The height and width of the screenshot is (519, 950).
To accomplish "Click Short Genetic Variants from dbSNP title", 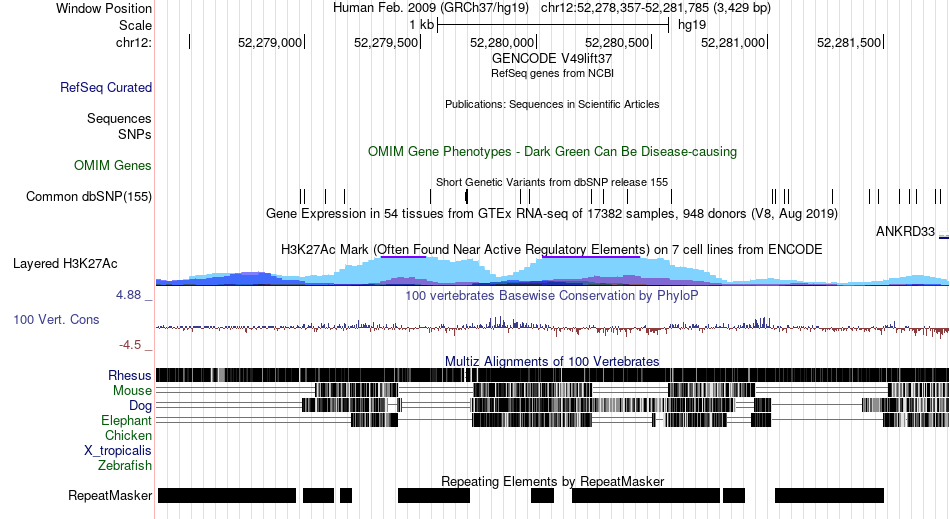I will pyautogui.click(x=552, y=182).
